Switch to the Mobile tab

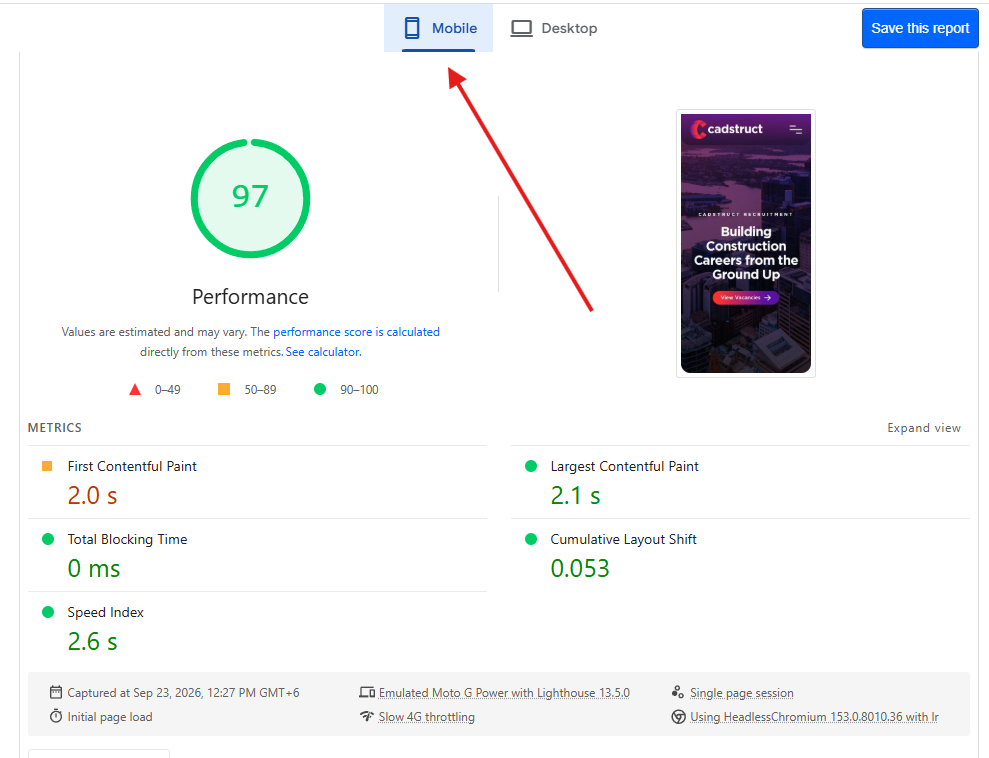pyautogui.click(x=438, y=28)
